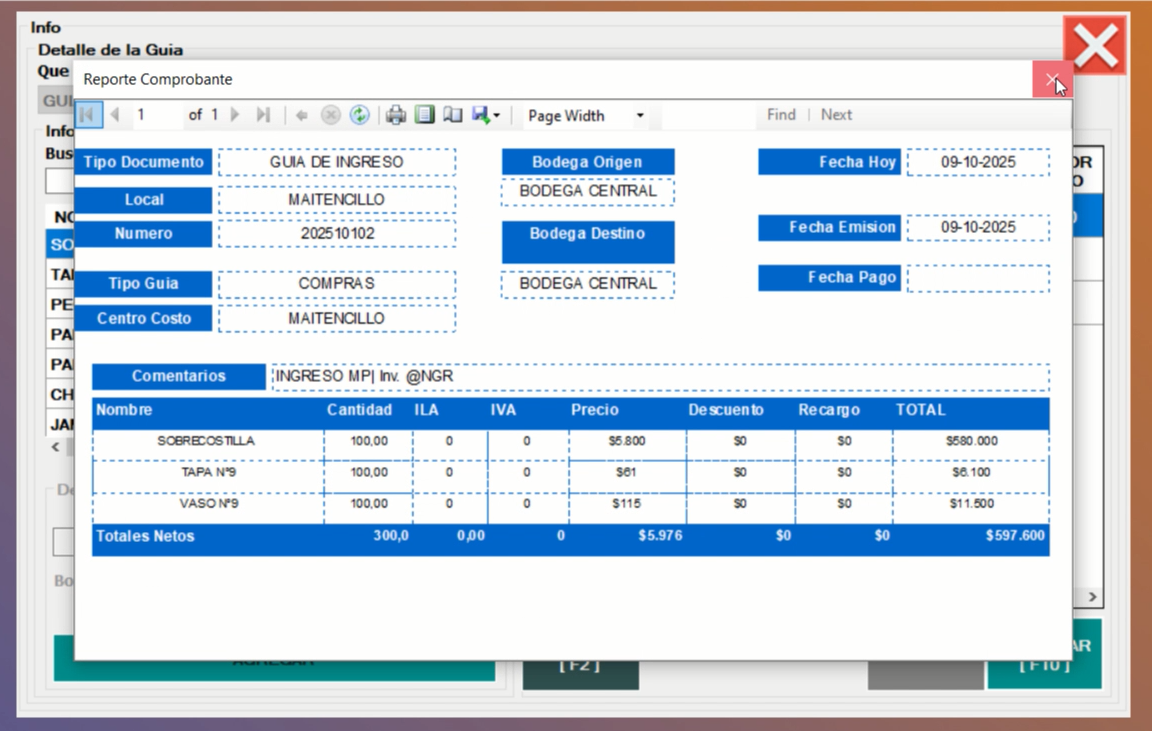Image resolution: width=1152 pixels, height=731 pixels.
Task: Open the page setup icon
Action: [453, 115]
